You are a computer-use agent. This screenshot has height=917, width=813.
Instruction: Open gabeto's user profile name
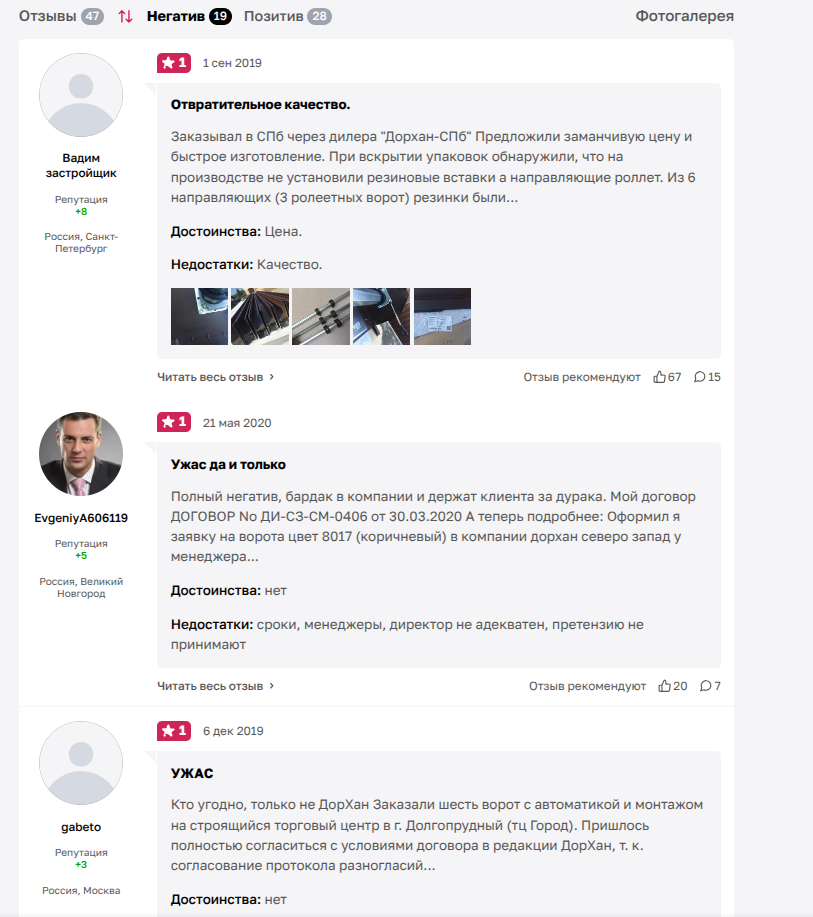coord(81,827)
